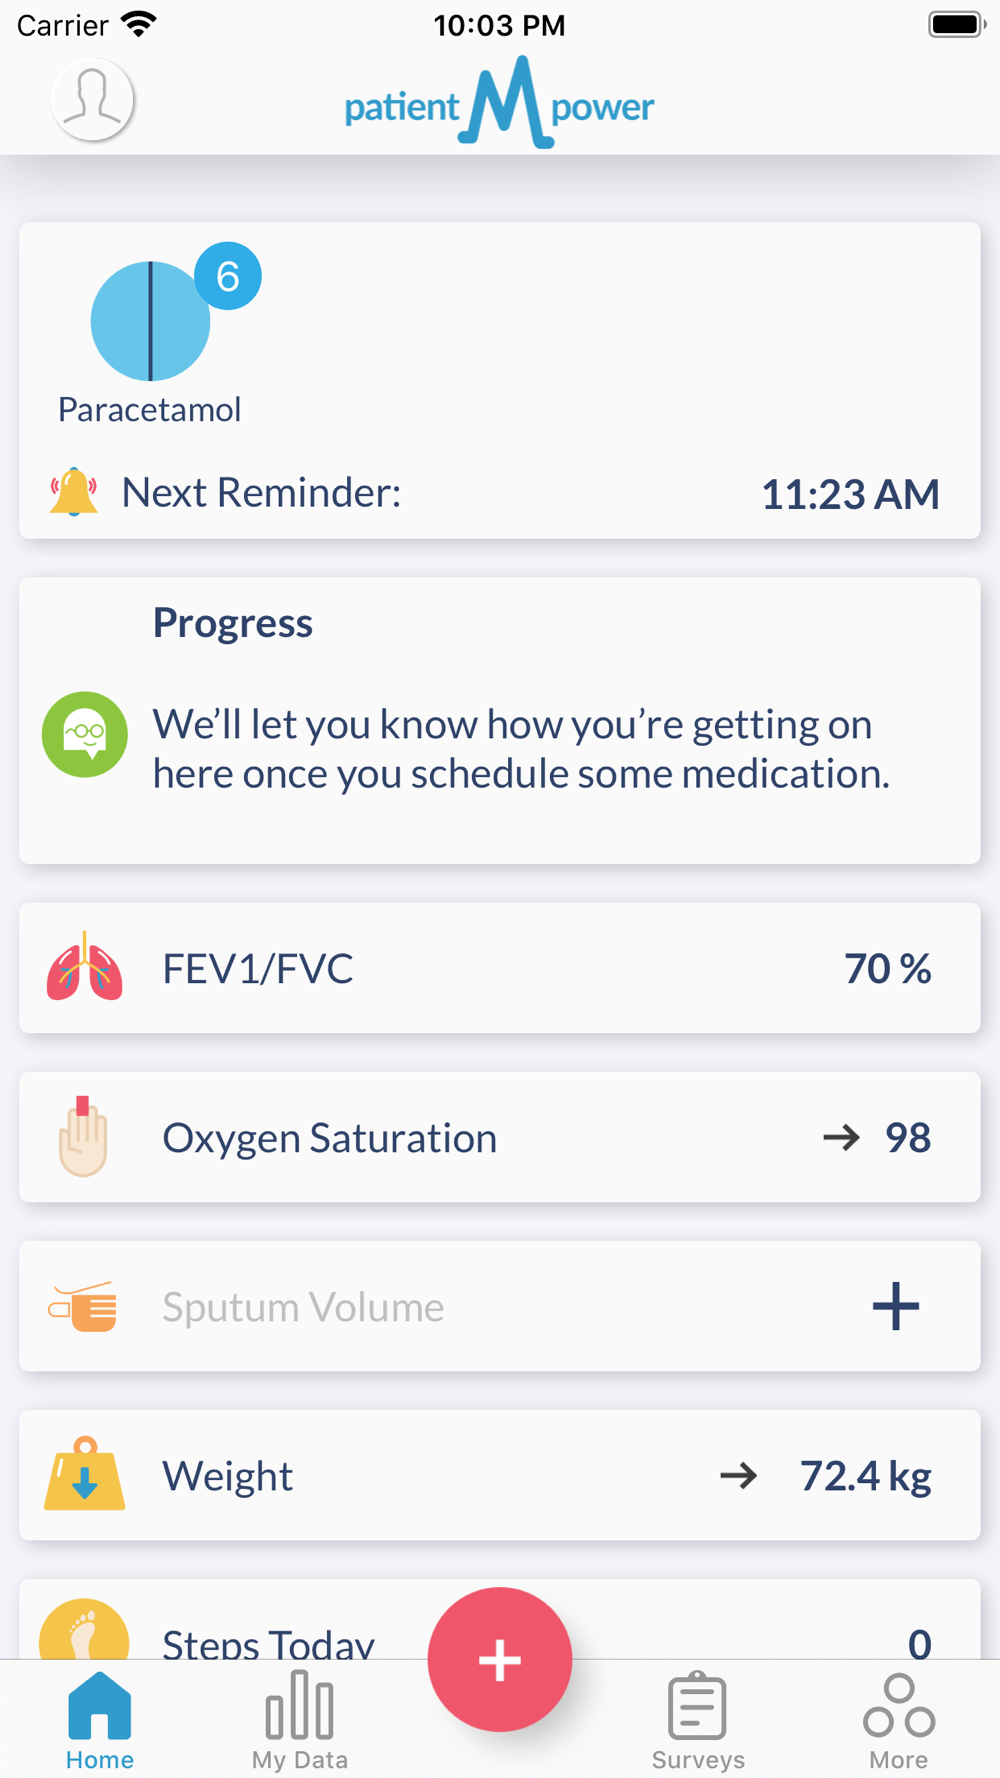Switch to the My Data tab

(x=300, y=1721)
